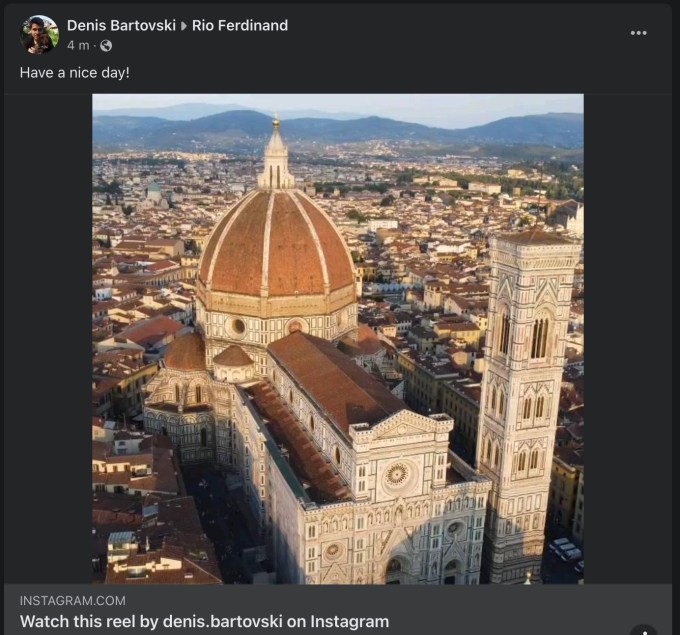Click the red dome in the photo
680x635 pixels.
pos(275,245)
